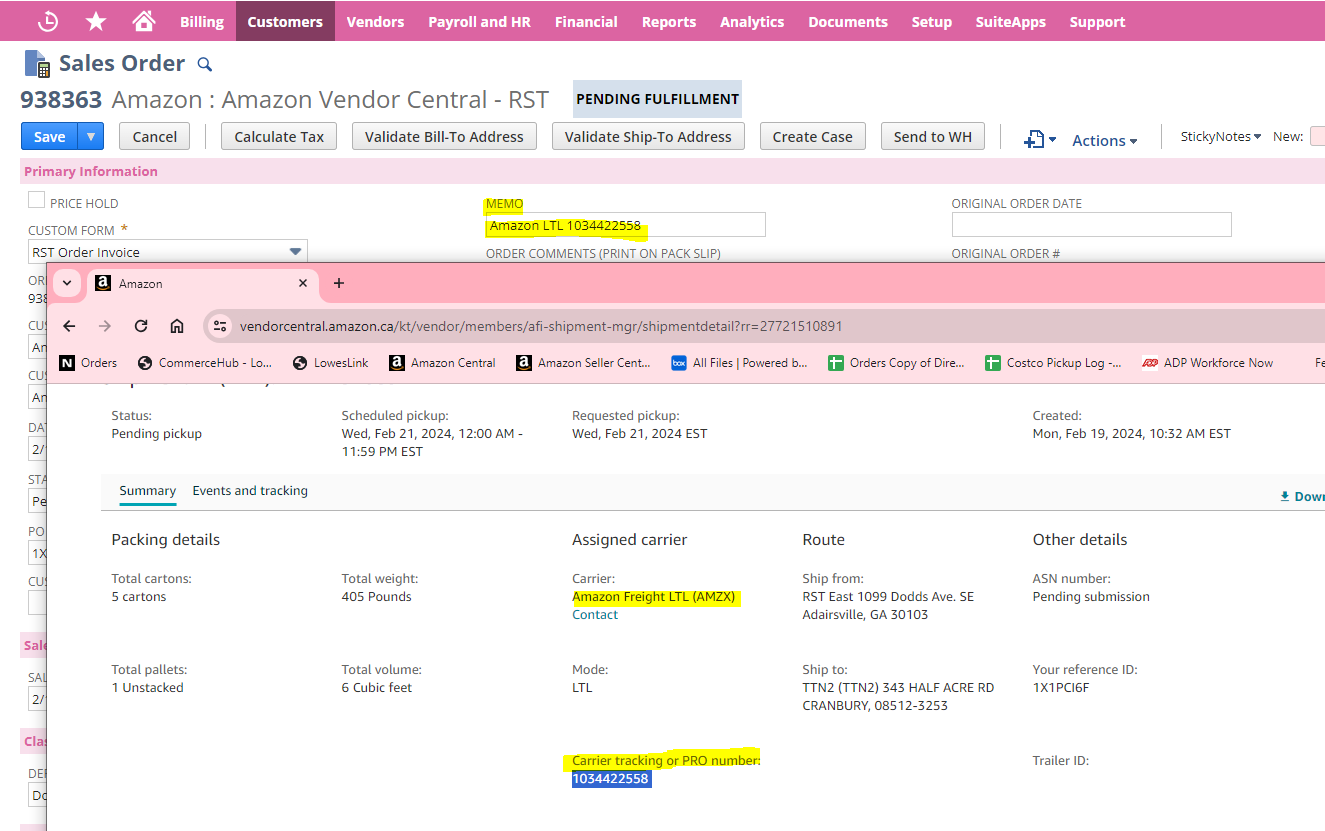The image size is (1325, 831).
Task: Open the Actions dropdown menu
Action: pos(1105,141)
